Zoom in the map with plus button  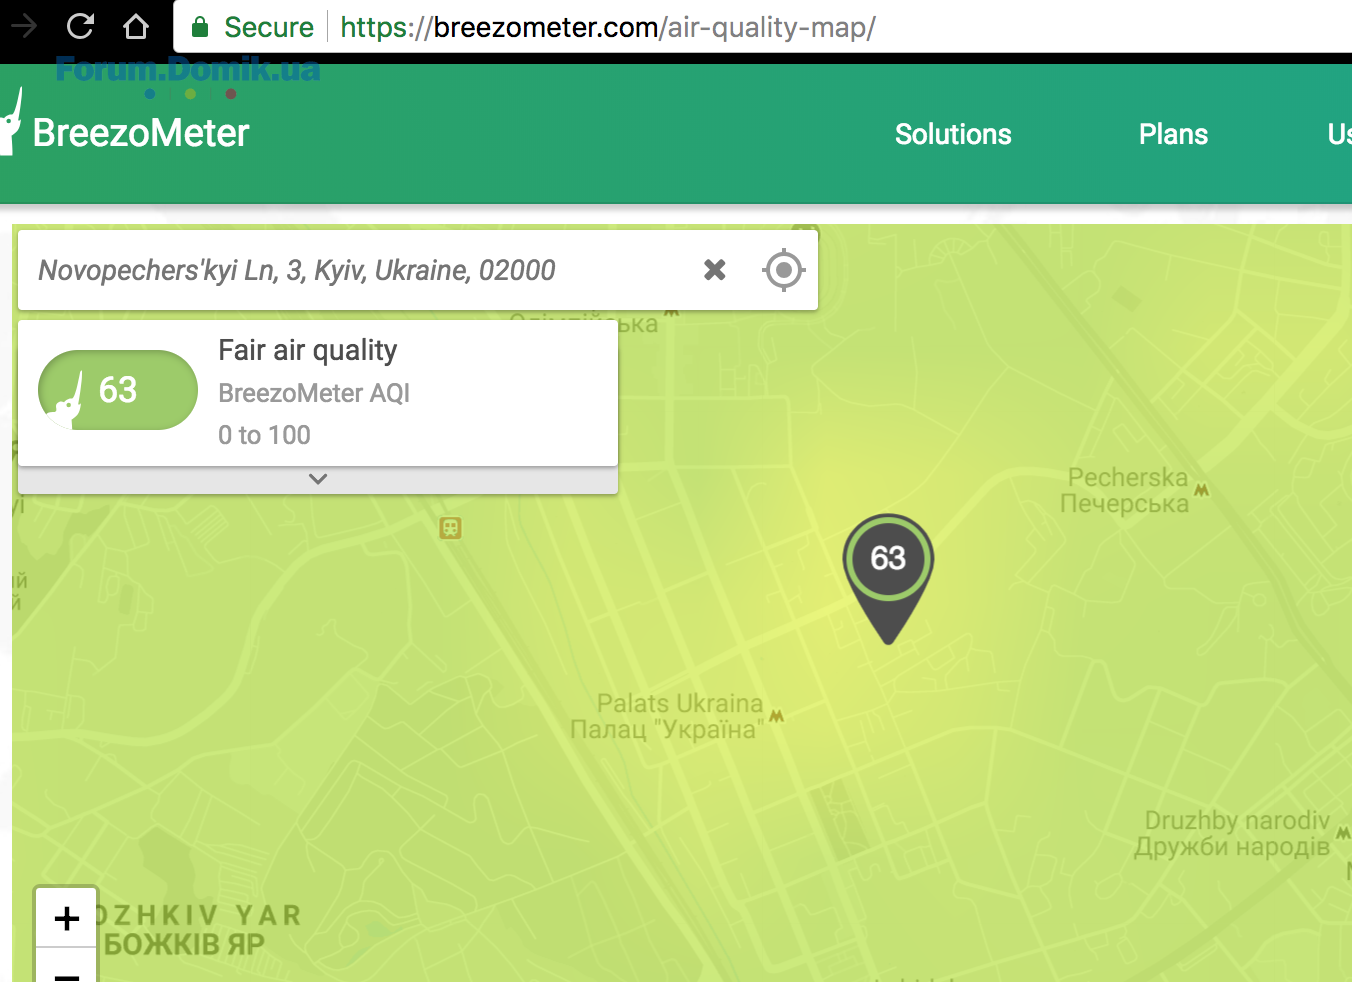(x=66, y=918)
